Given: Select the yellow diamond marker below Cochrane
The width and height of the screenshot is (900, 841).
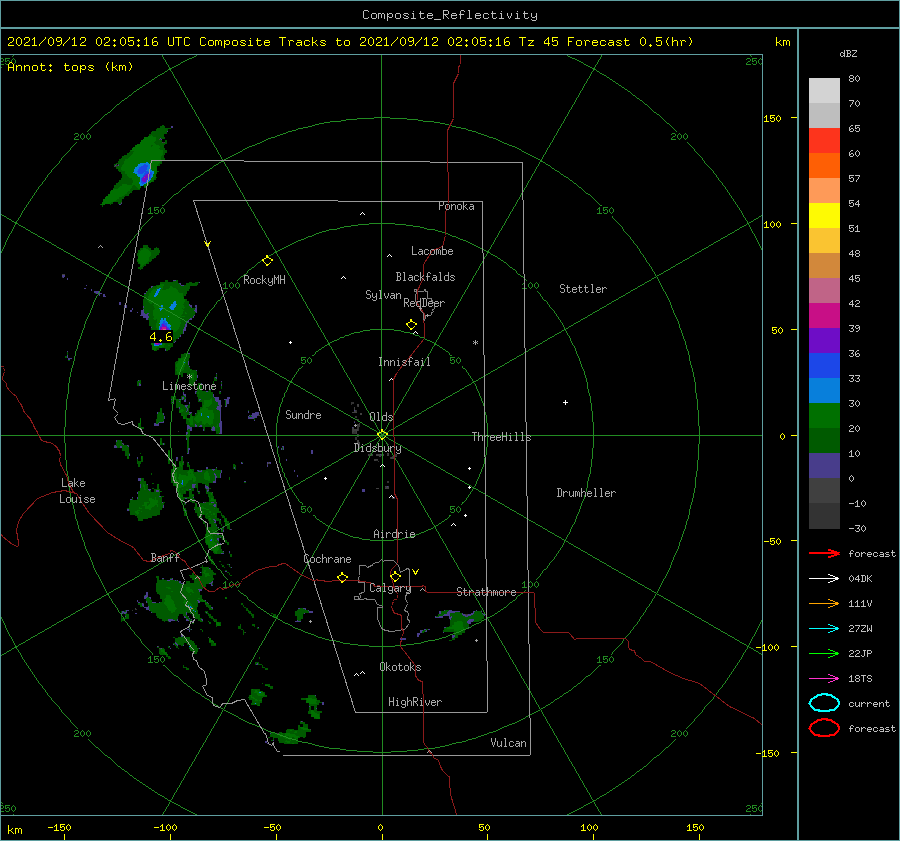Looking at the screenshot, I should click(342, 577).
